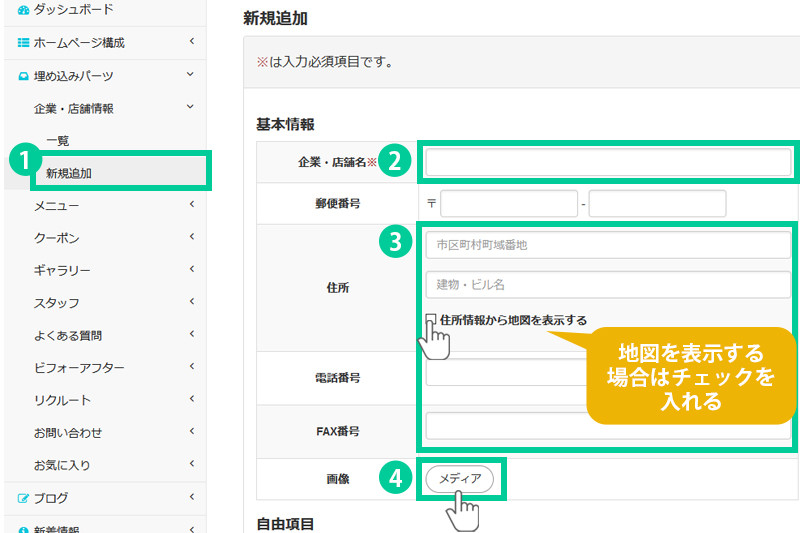800x533 pixels.
Task: Expand the ギャラリー sidebar section
Action: pos(100,271)
